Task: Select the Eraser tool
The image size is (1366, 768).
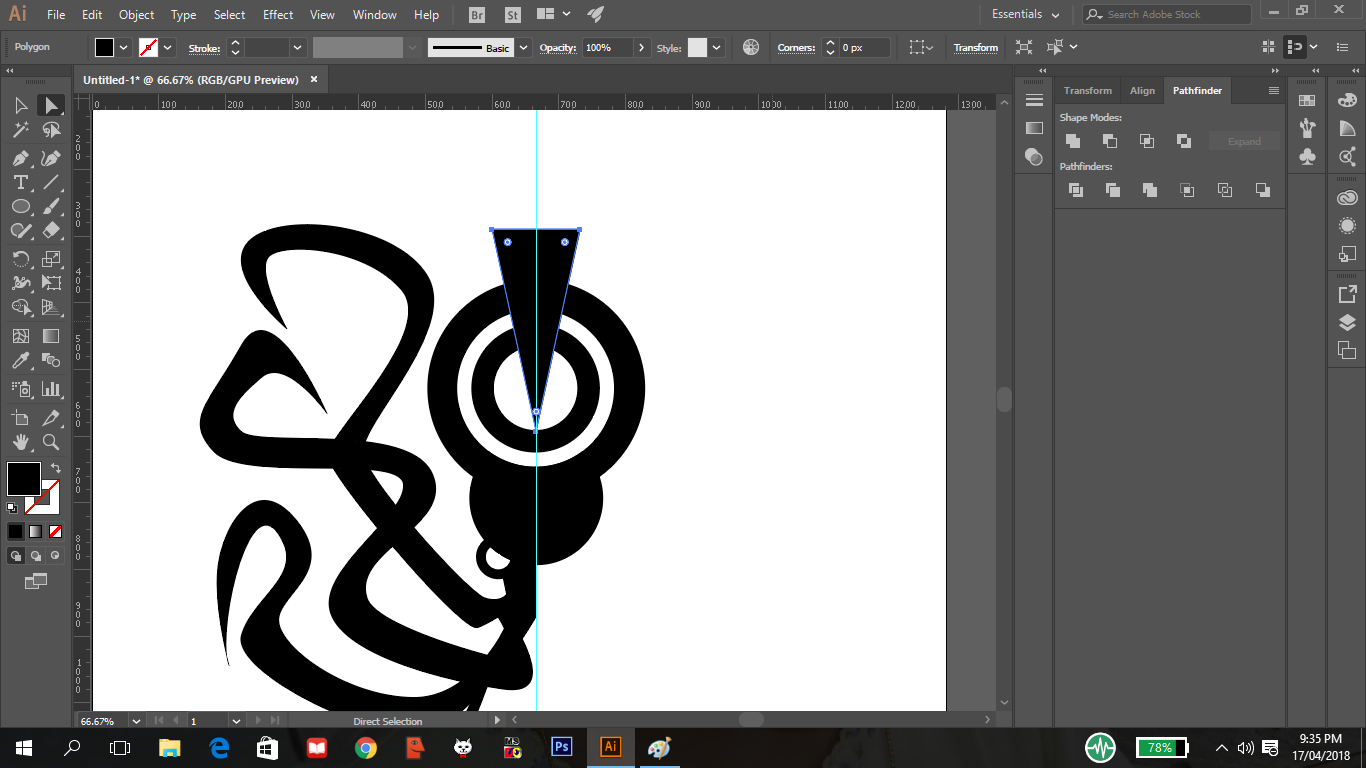Action: coord(51,230)
